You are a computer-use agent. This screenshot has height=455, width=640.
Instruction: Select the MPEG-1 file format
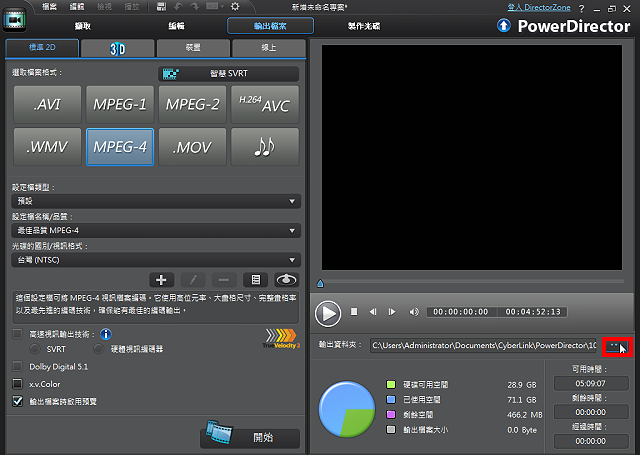pos(120,104)
